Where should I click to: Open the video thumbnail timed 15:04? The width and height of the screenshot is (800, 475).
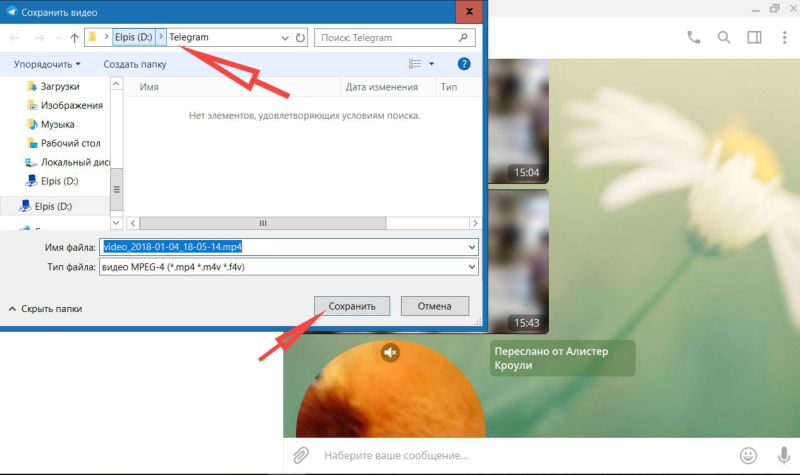click(518, 121)
